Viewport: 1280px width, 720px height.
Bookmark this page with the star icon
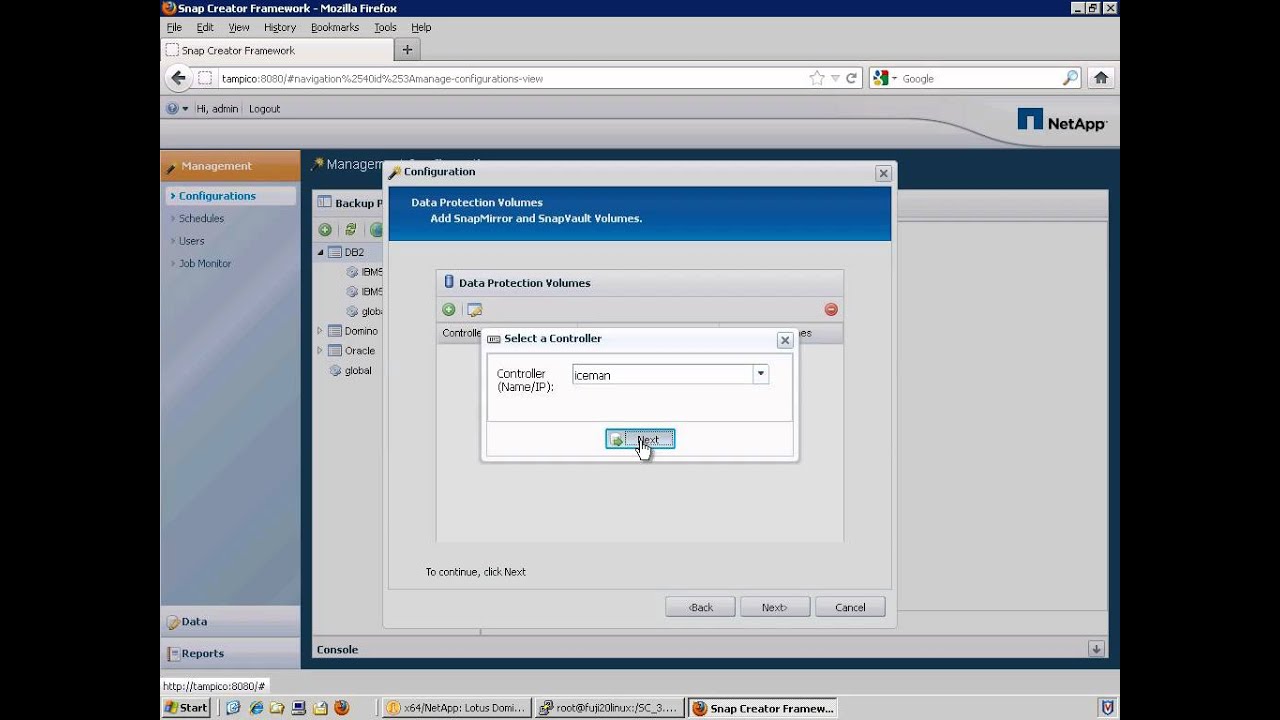coord(817,78)
